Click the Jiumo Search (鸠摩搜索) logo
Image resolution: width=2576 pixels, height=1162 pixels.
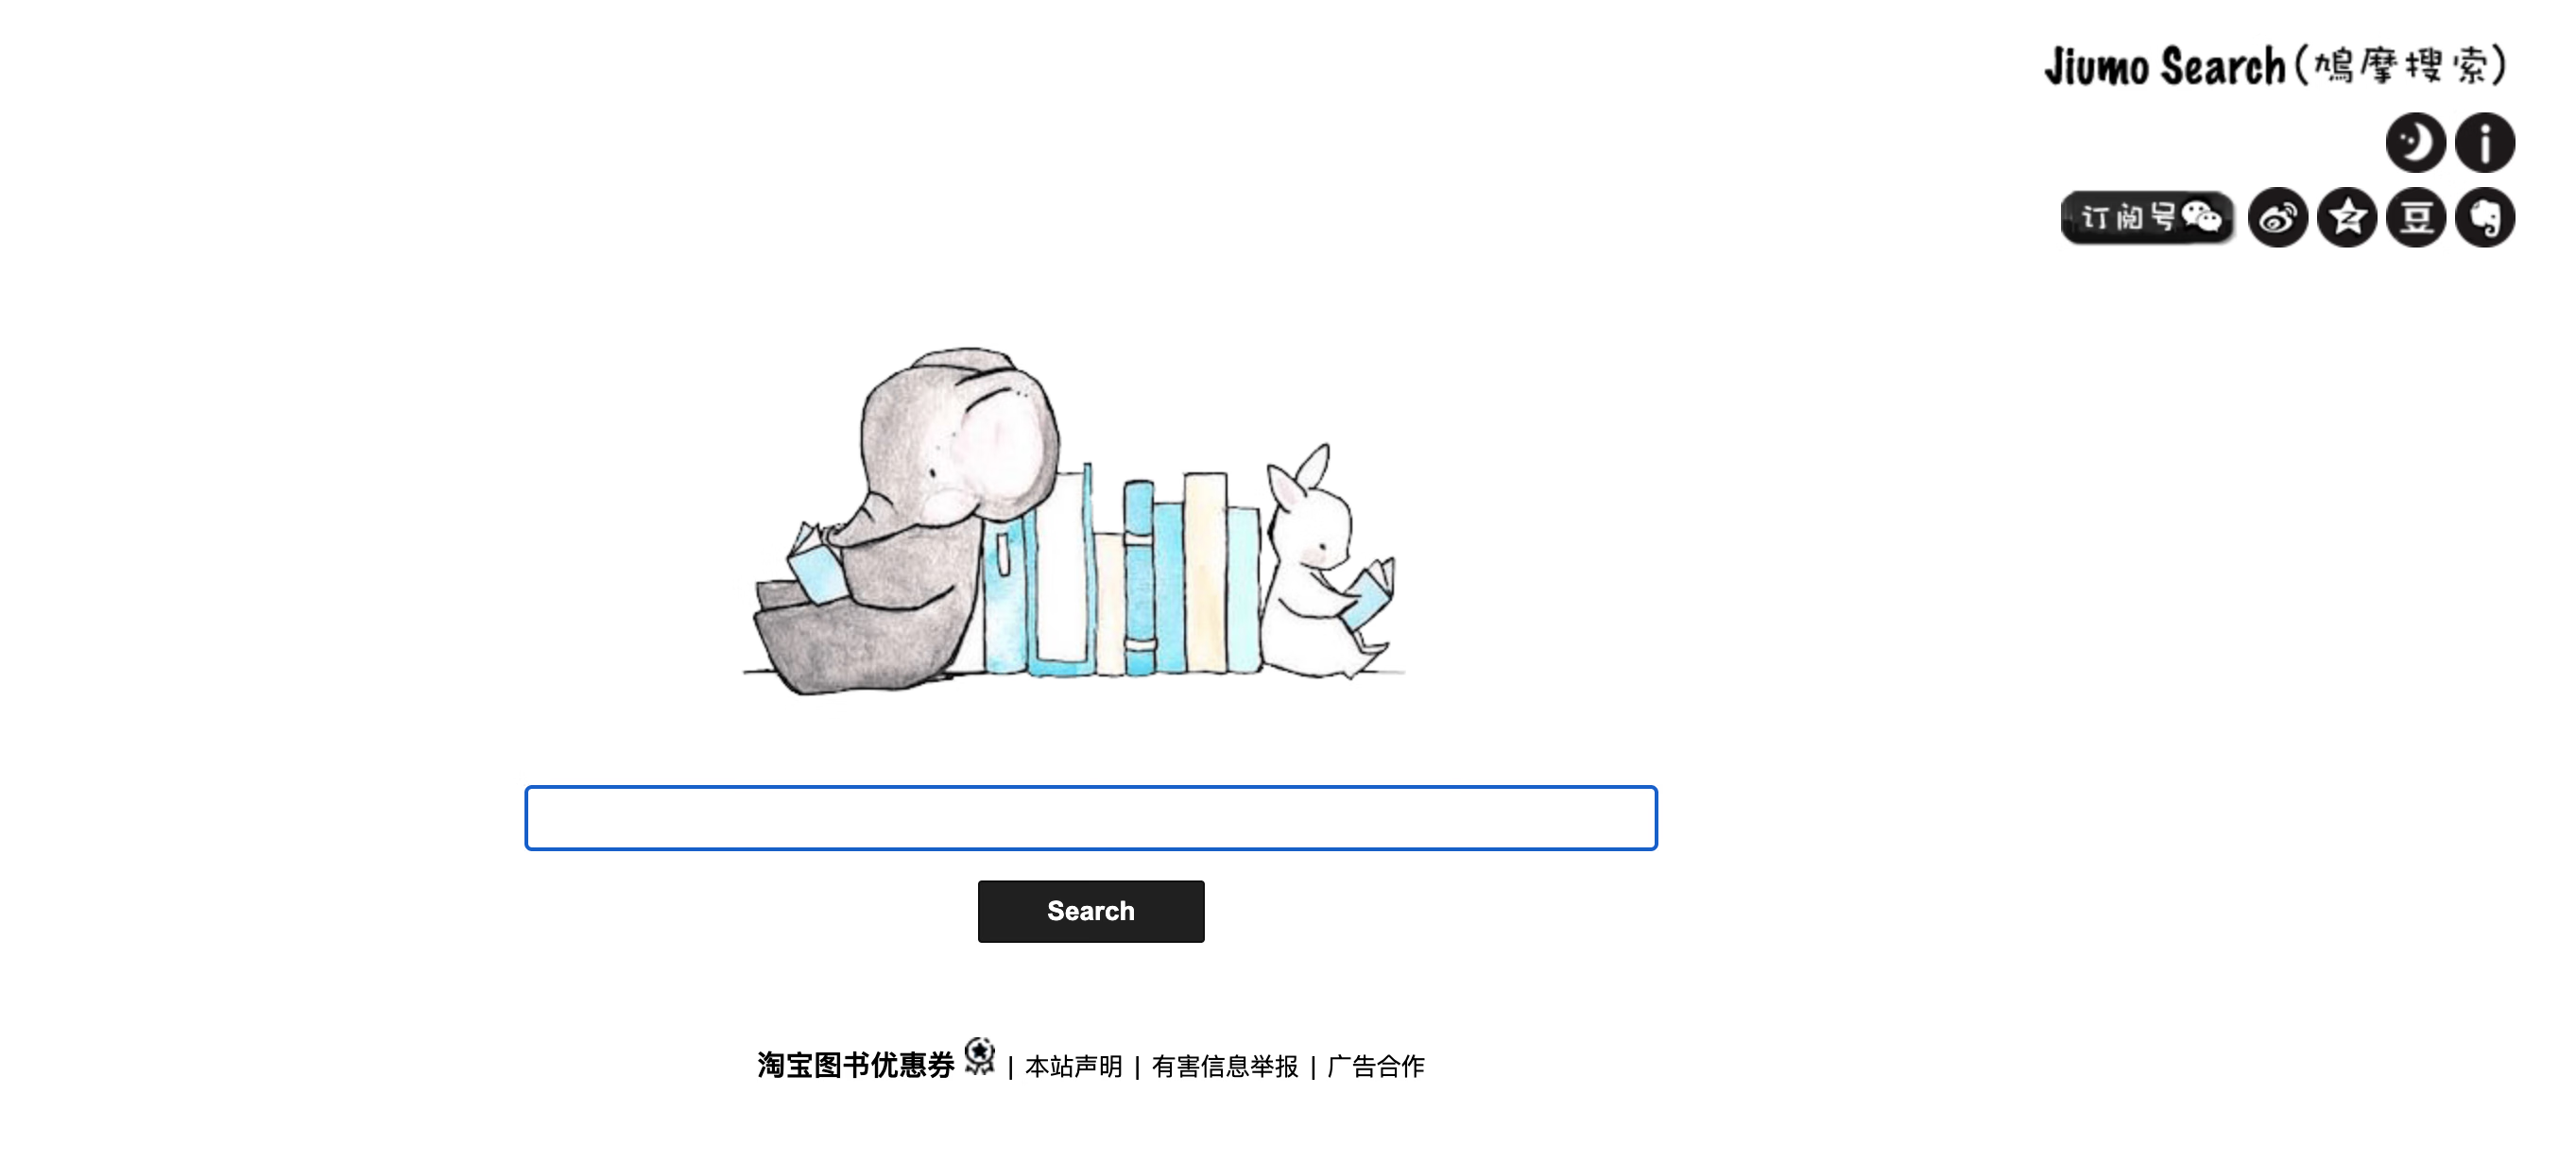coord(2275,66)
